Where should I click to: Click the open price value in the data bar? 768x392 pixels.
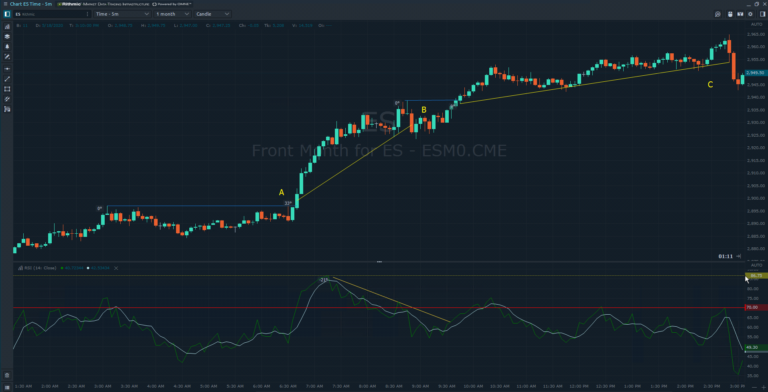(x=122, y=25)
